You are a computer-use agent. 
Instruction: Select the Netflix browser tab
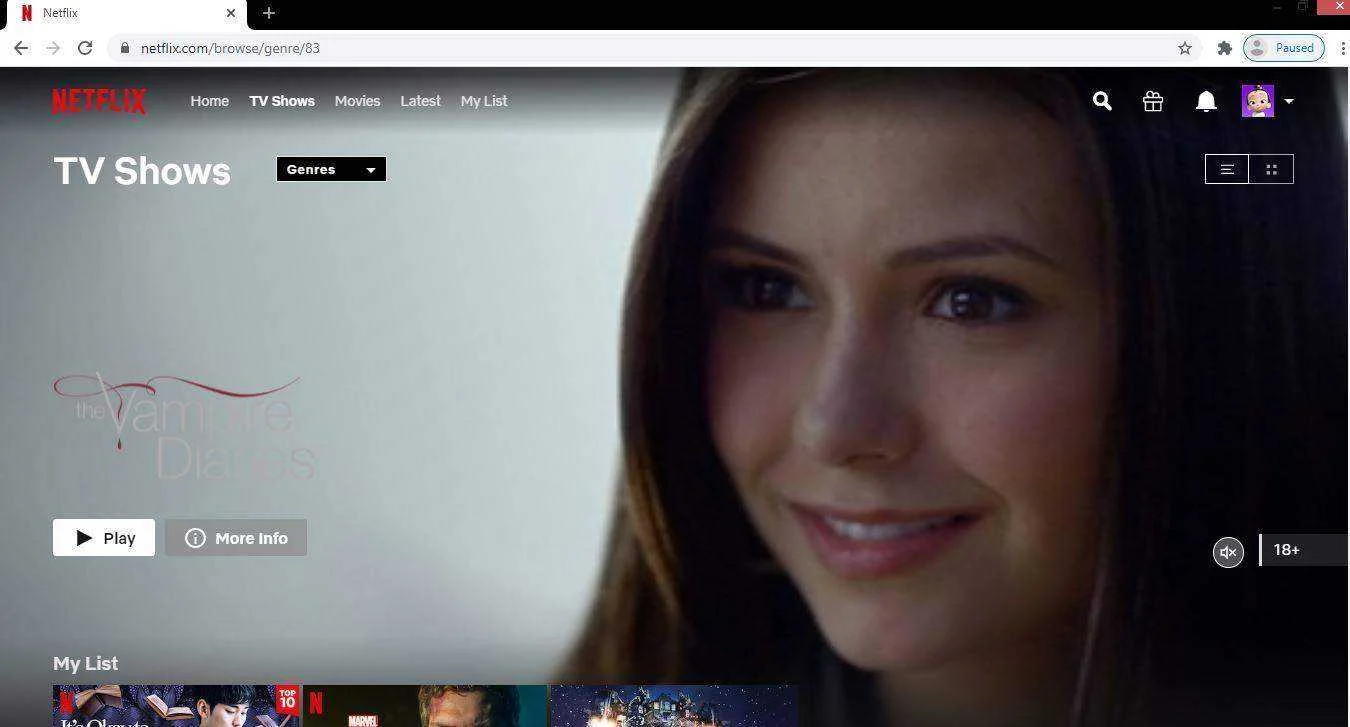(125, 13)
